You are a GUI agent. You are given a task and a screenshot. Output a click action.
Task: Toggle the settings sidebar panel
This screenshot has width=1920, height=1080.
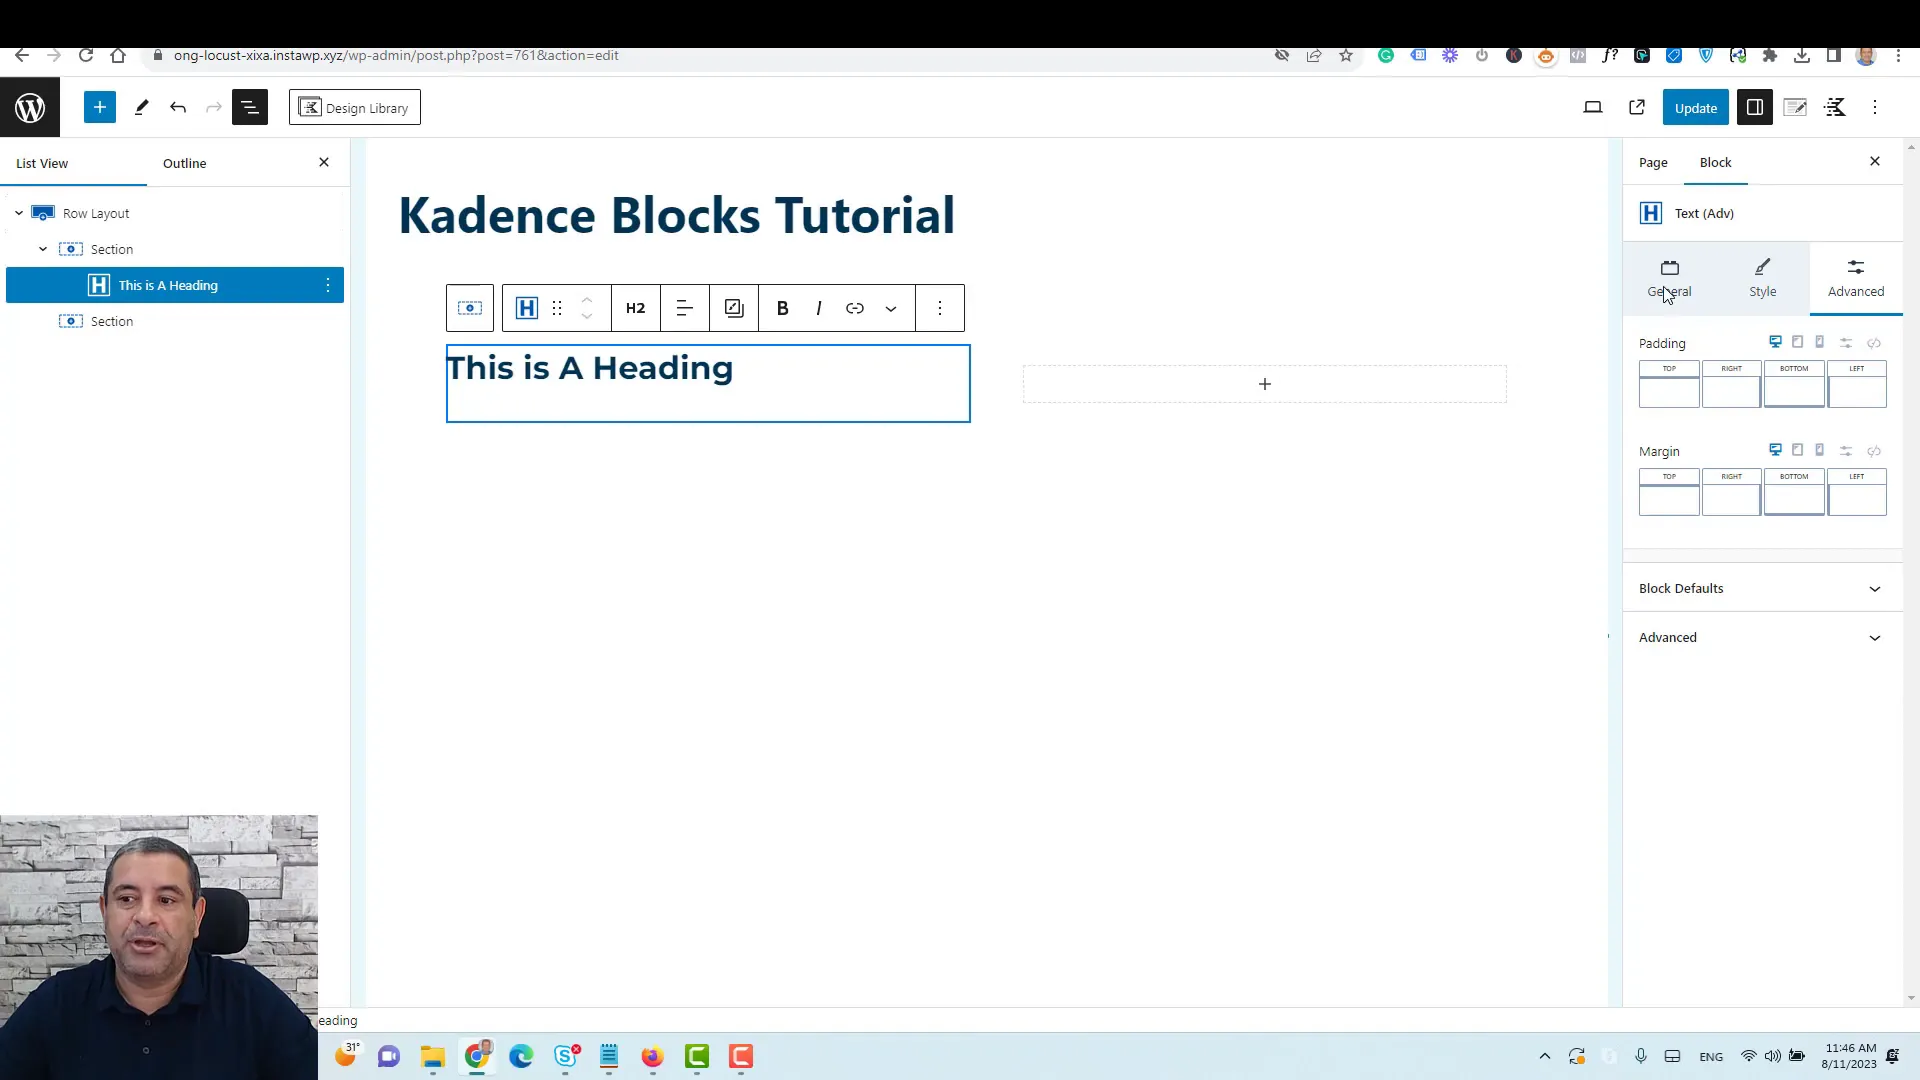(x=1755, y=107)
